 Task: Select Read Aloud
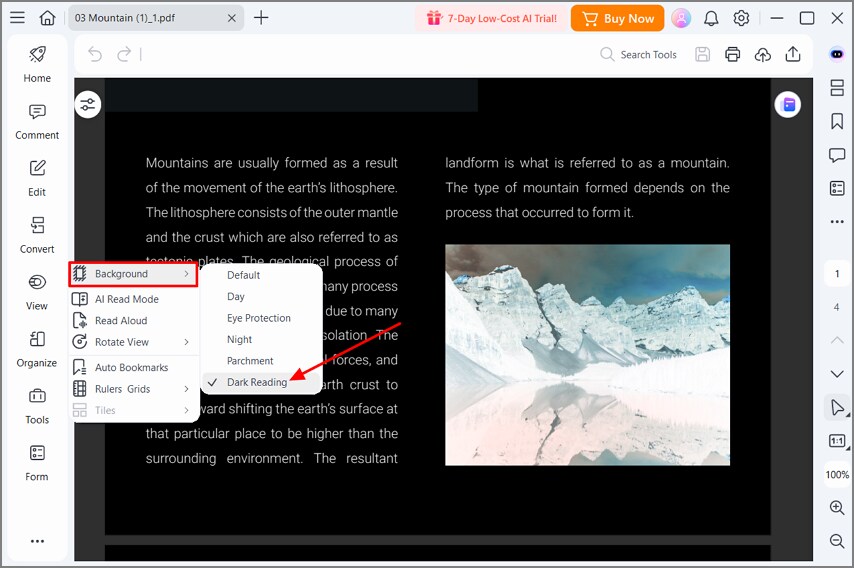coord(133,321)
